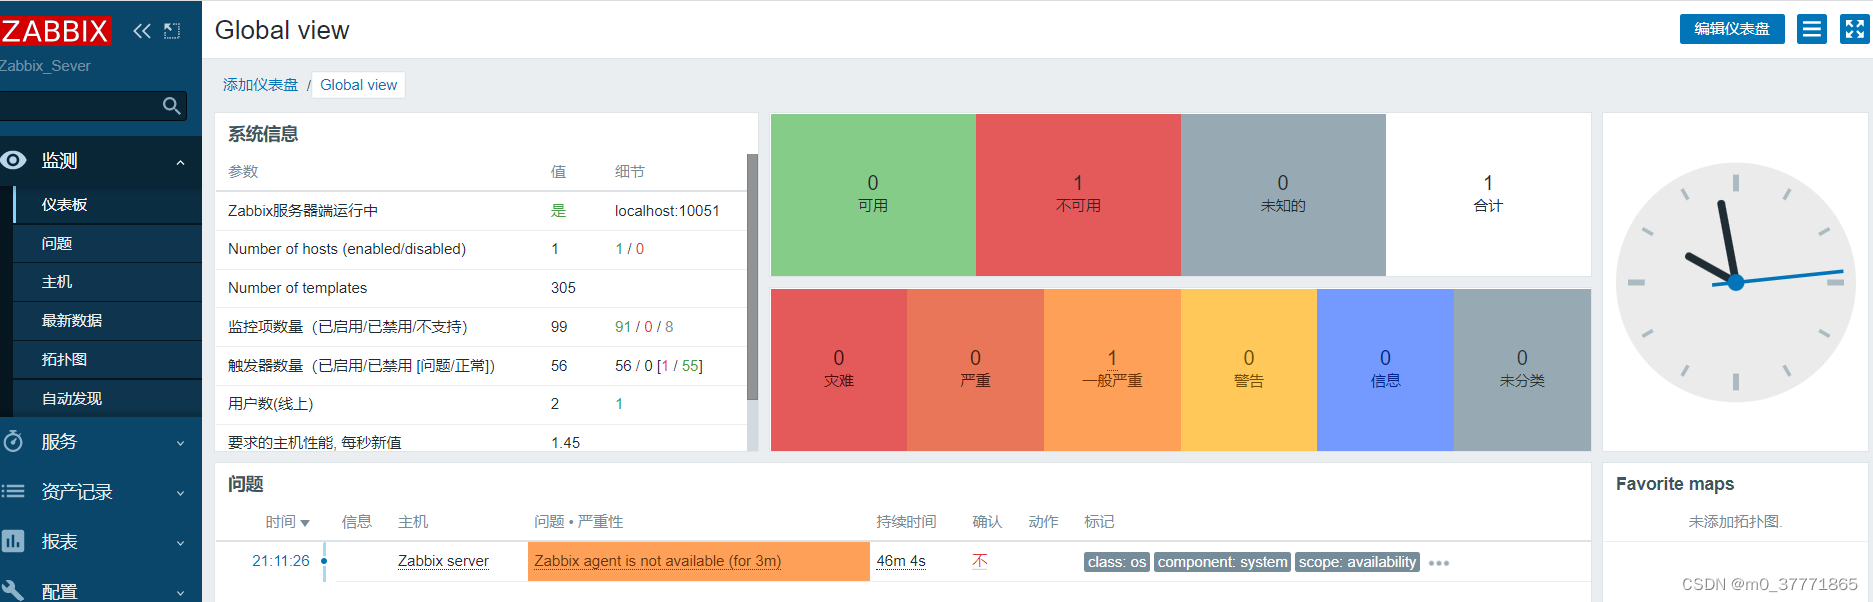Screen dimensions: 1873x602
Task: Click the 46m 4s duration link
Action: [x=900, y=561]
